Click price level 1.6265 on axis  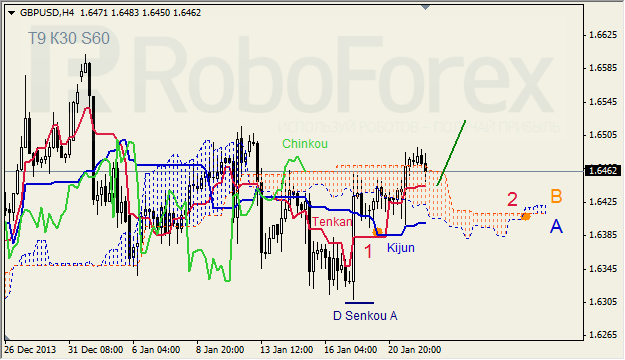pos(603,335)
